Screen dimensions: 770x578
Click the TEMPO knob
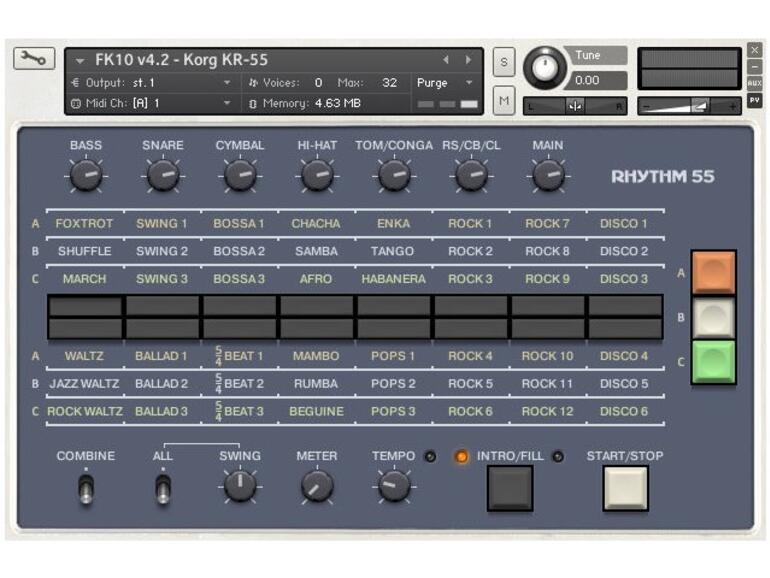pyautogui.click(x=394, y=486)
